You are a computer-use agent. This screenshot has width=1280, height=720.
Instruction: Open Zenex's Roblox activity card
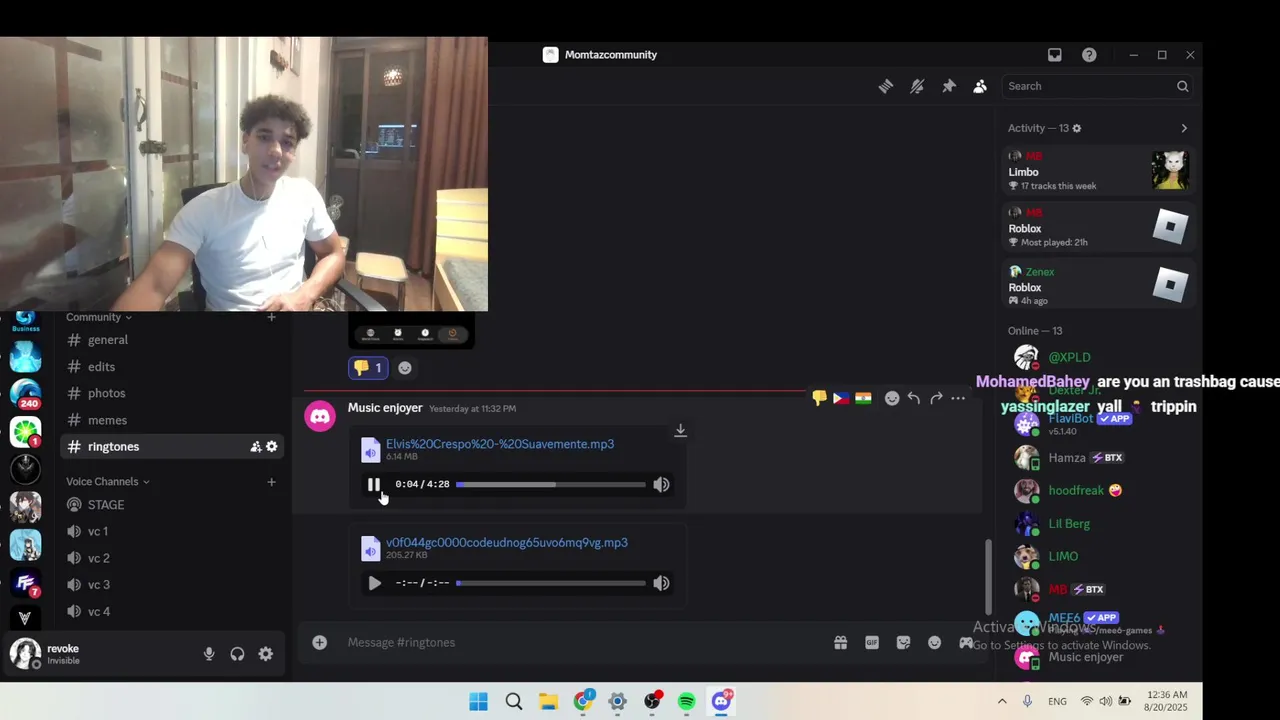(x=1098, y=286)
